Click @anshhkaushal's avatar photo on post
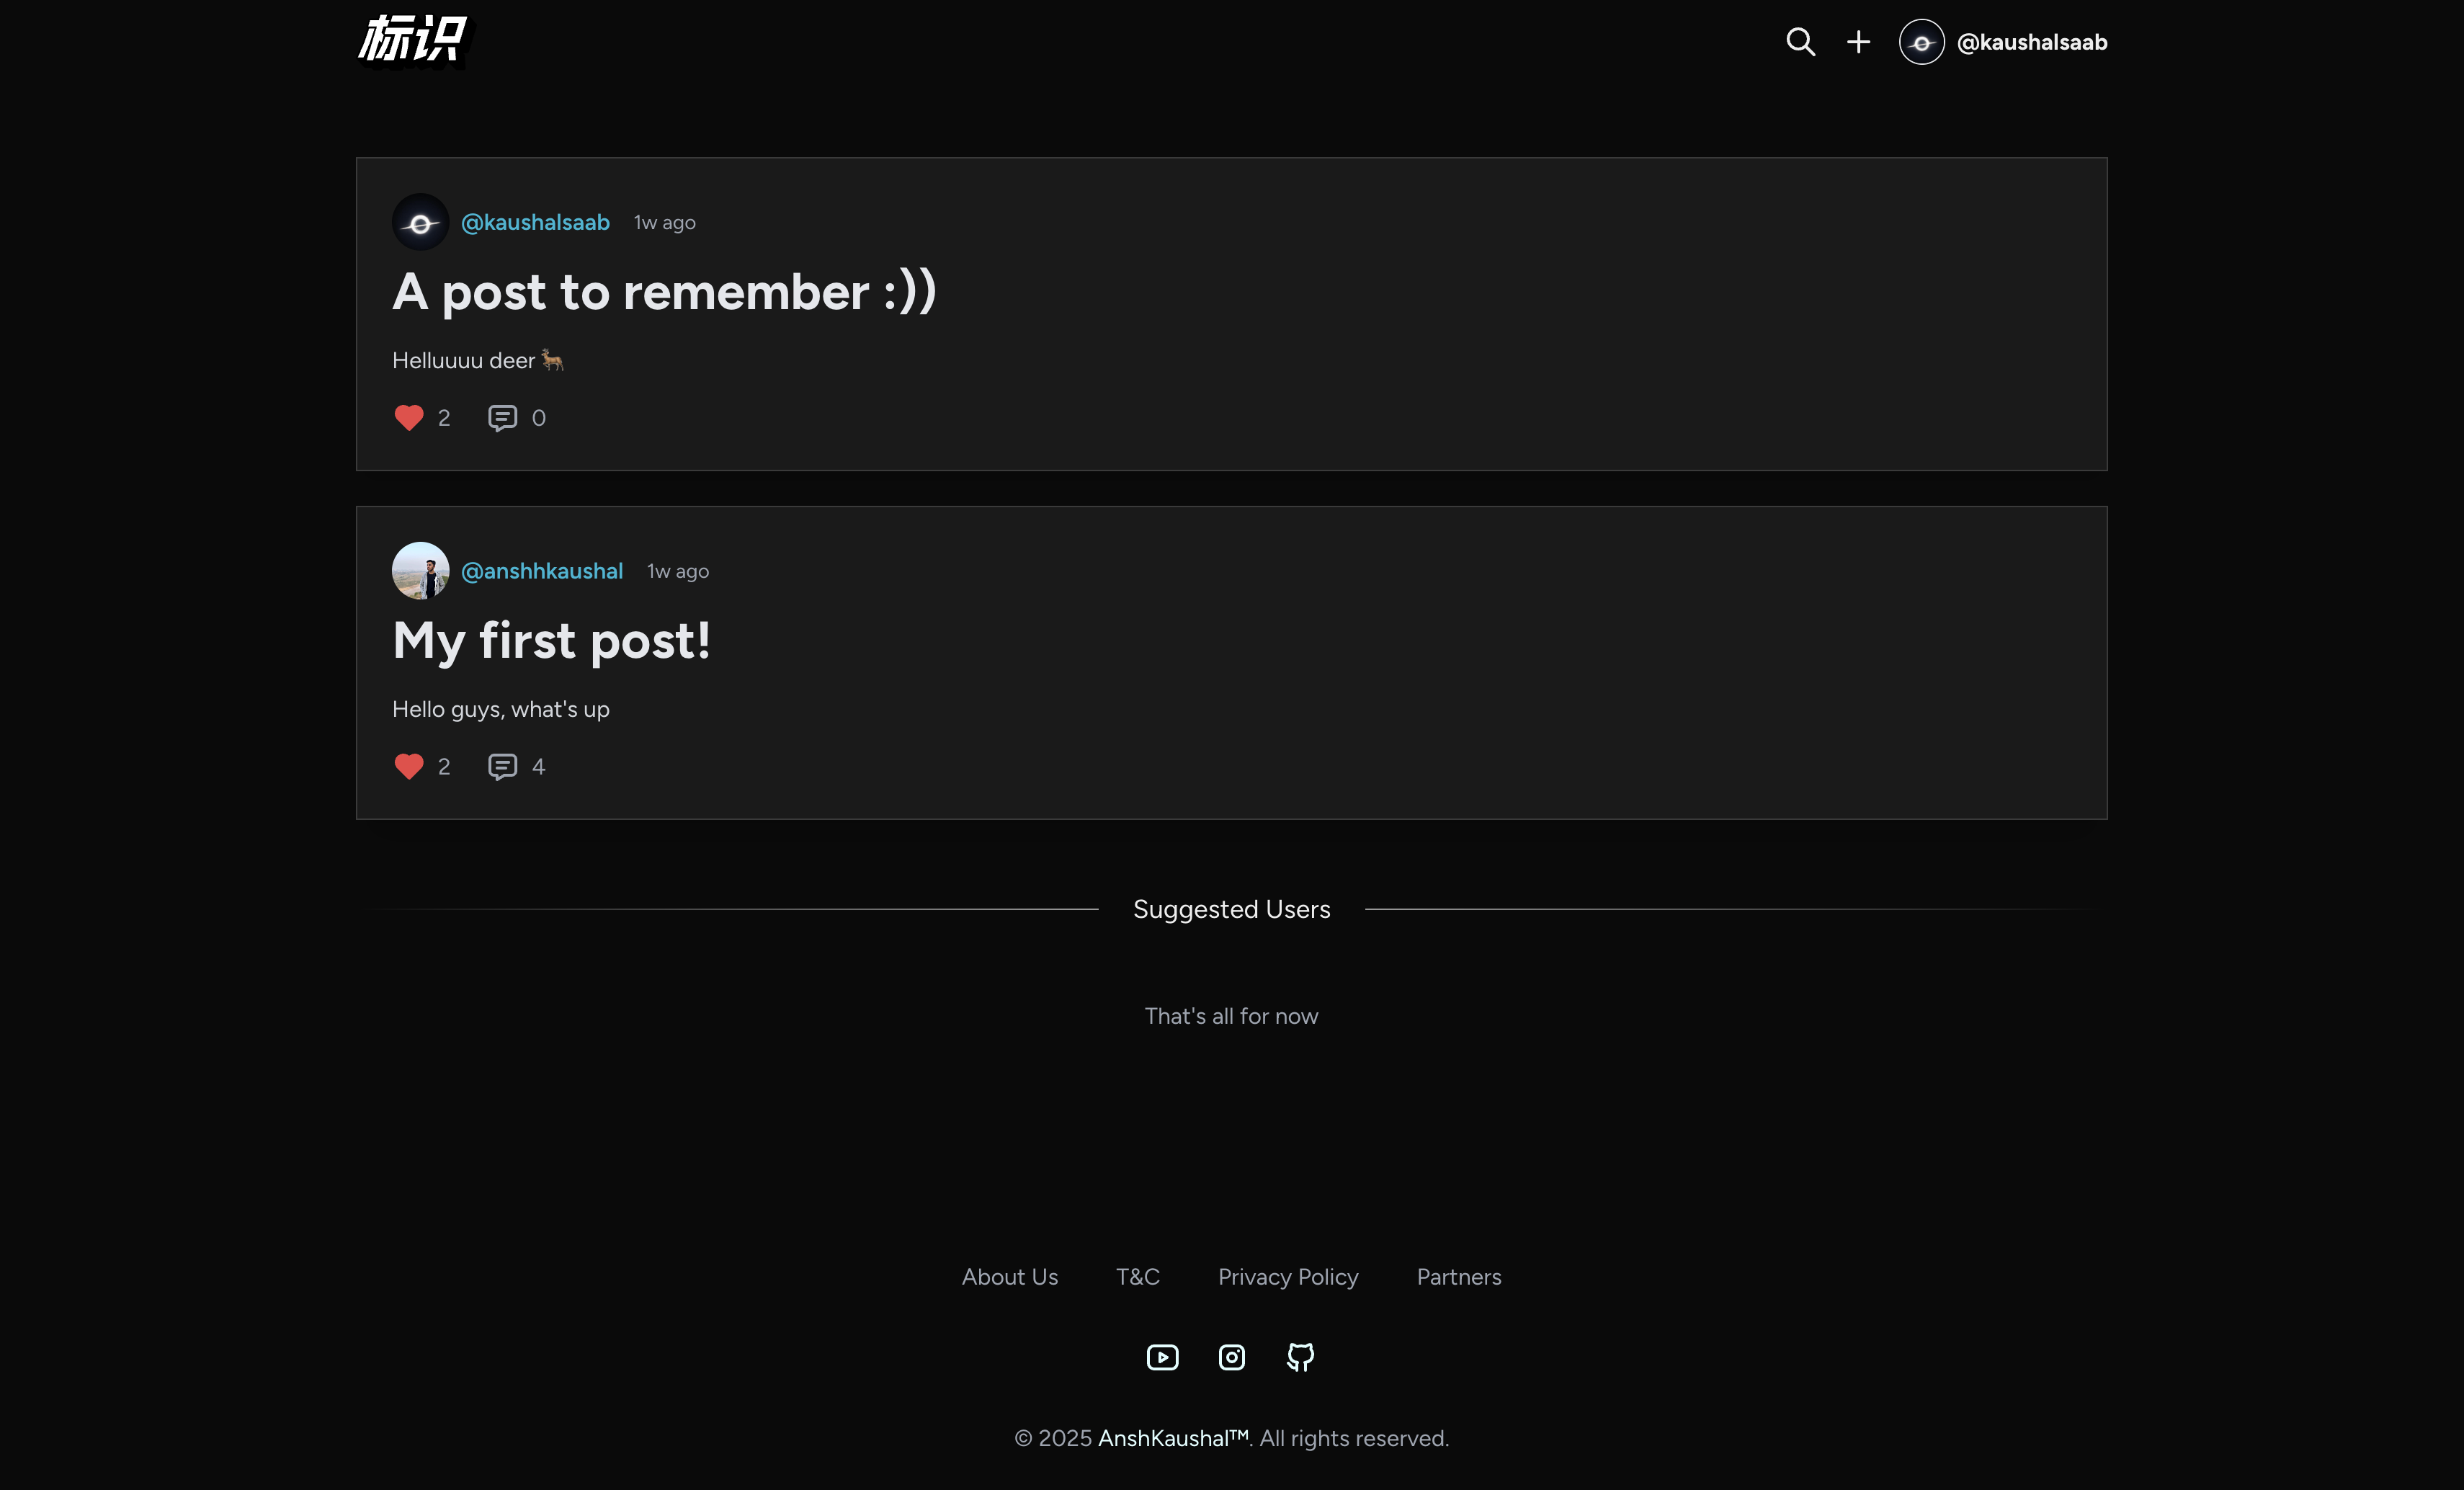2464x1490 pixels. click(420, 571)
